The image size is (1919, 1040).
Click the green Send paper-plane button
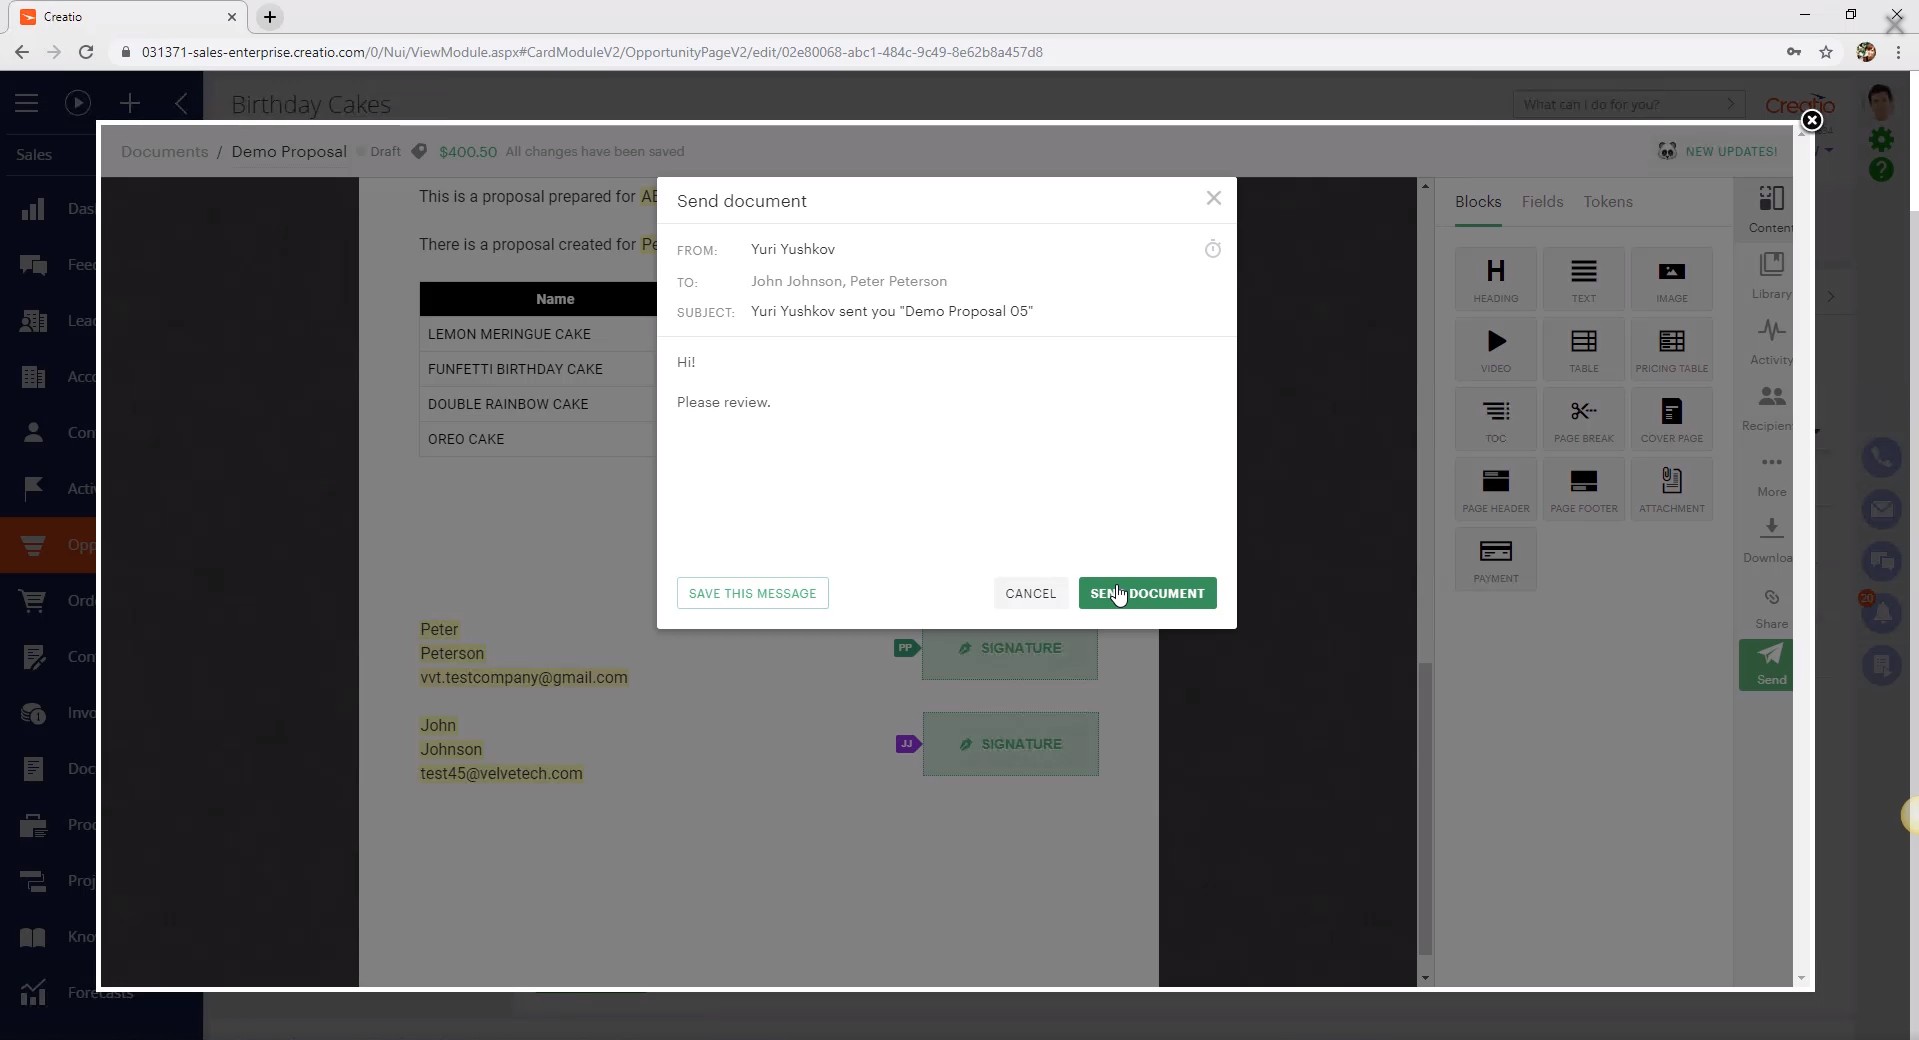tap(1769, 663)
